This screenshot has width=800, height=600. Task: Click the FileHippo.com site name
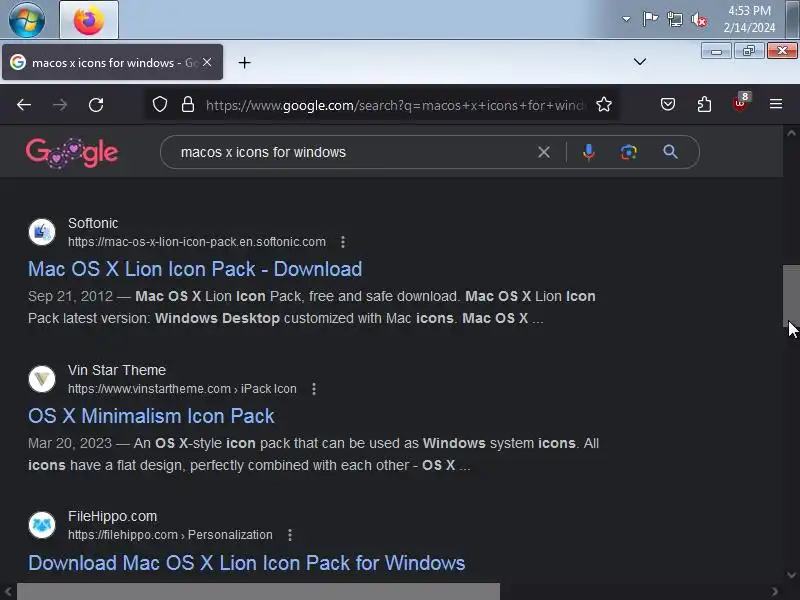click(x=112, y=516)
